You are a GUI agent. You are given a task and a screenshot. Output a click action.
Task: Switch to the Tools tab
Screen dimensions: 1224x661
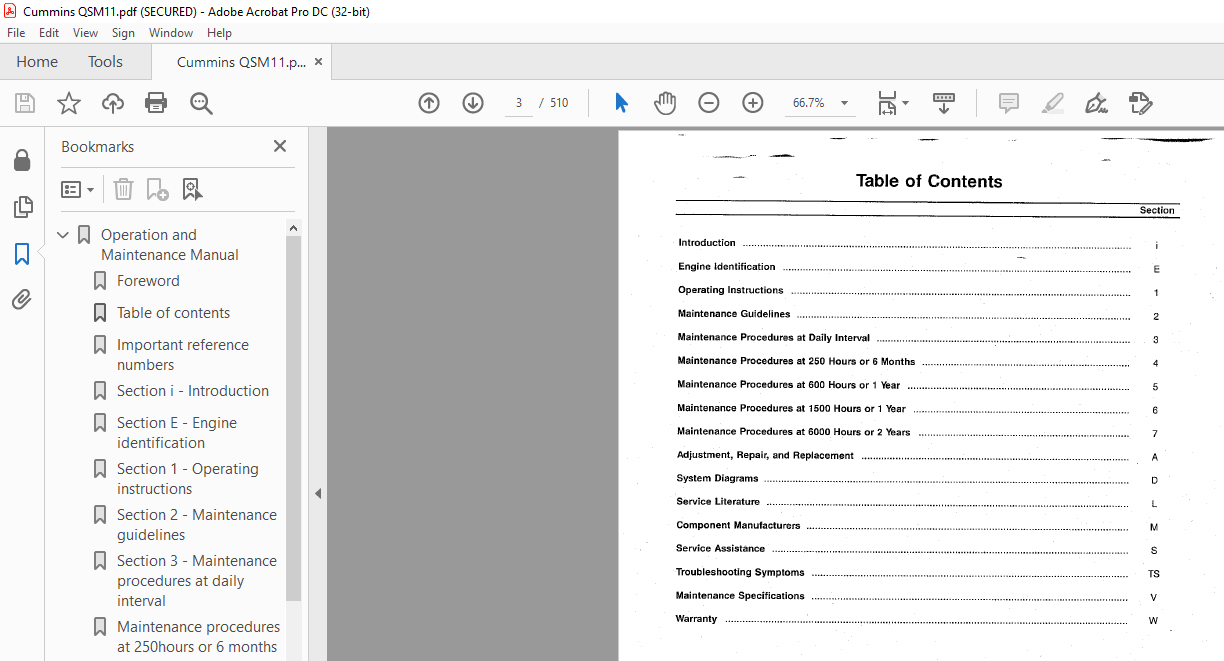pyautogui.click(x=105, y=62)
